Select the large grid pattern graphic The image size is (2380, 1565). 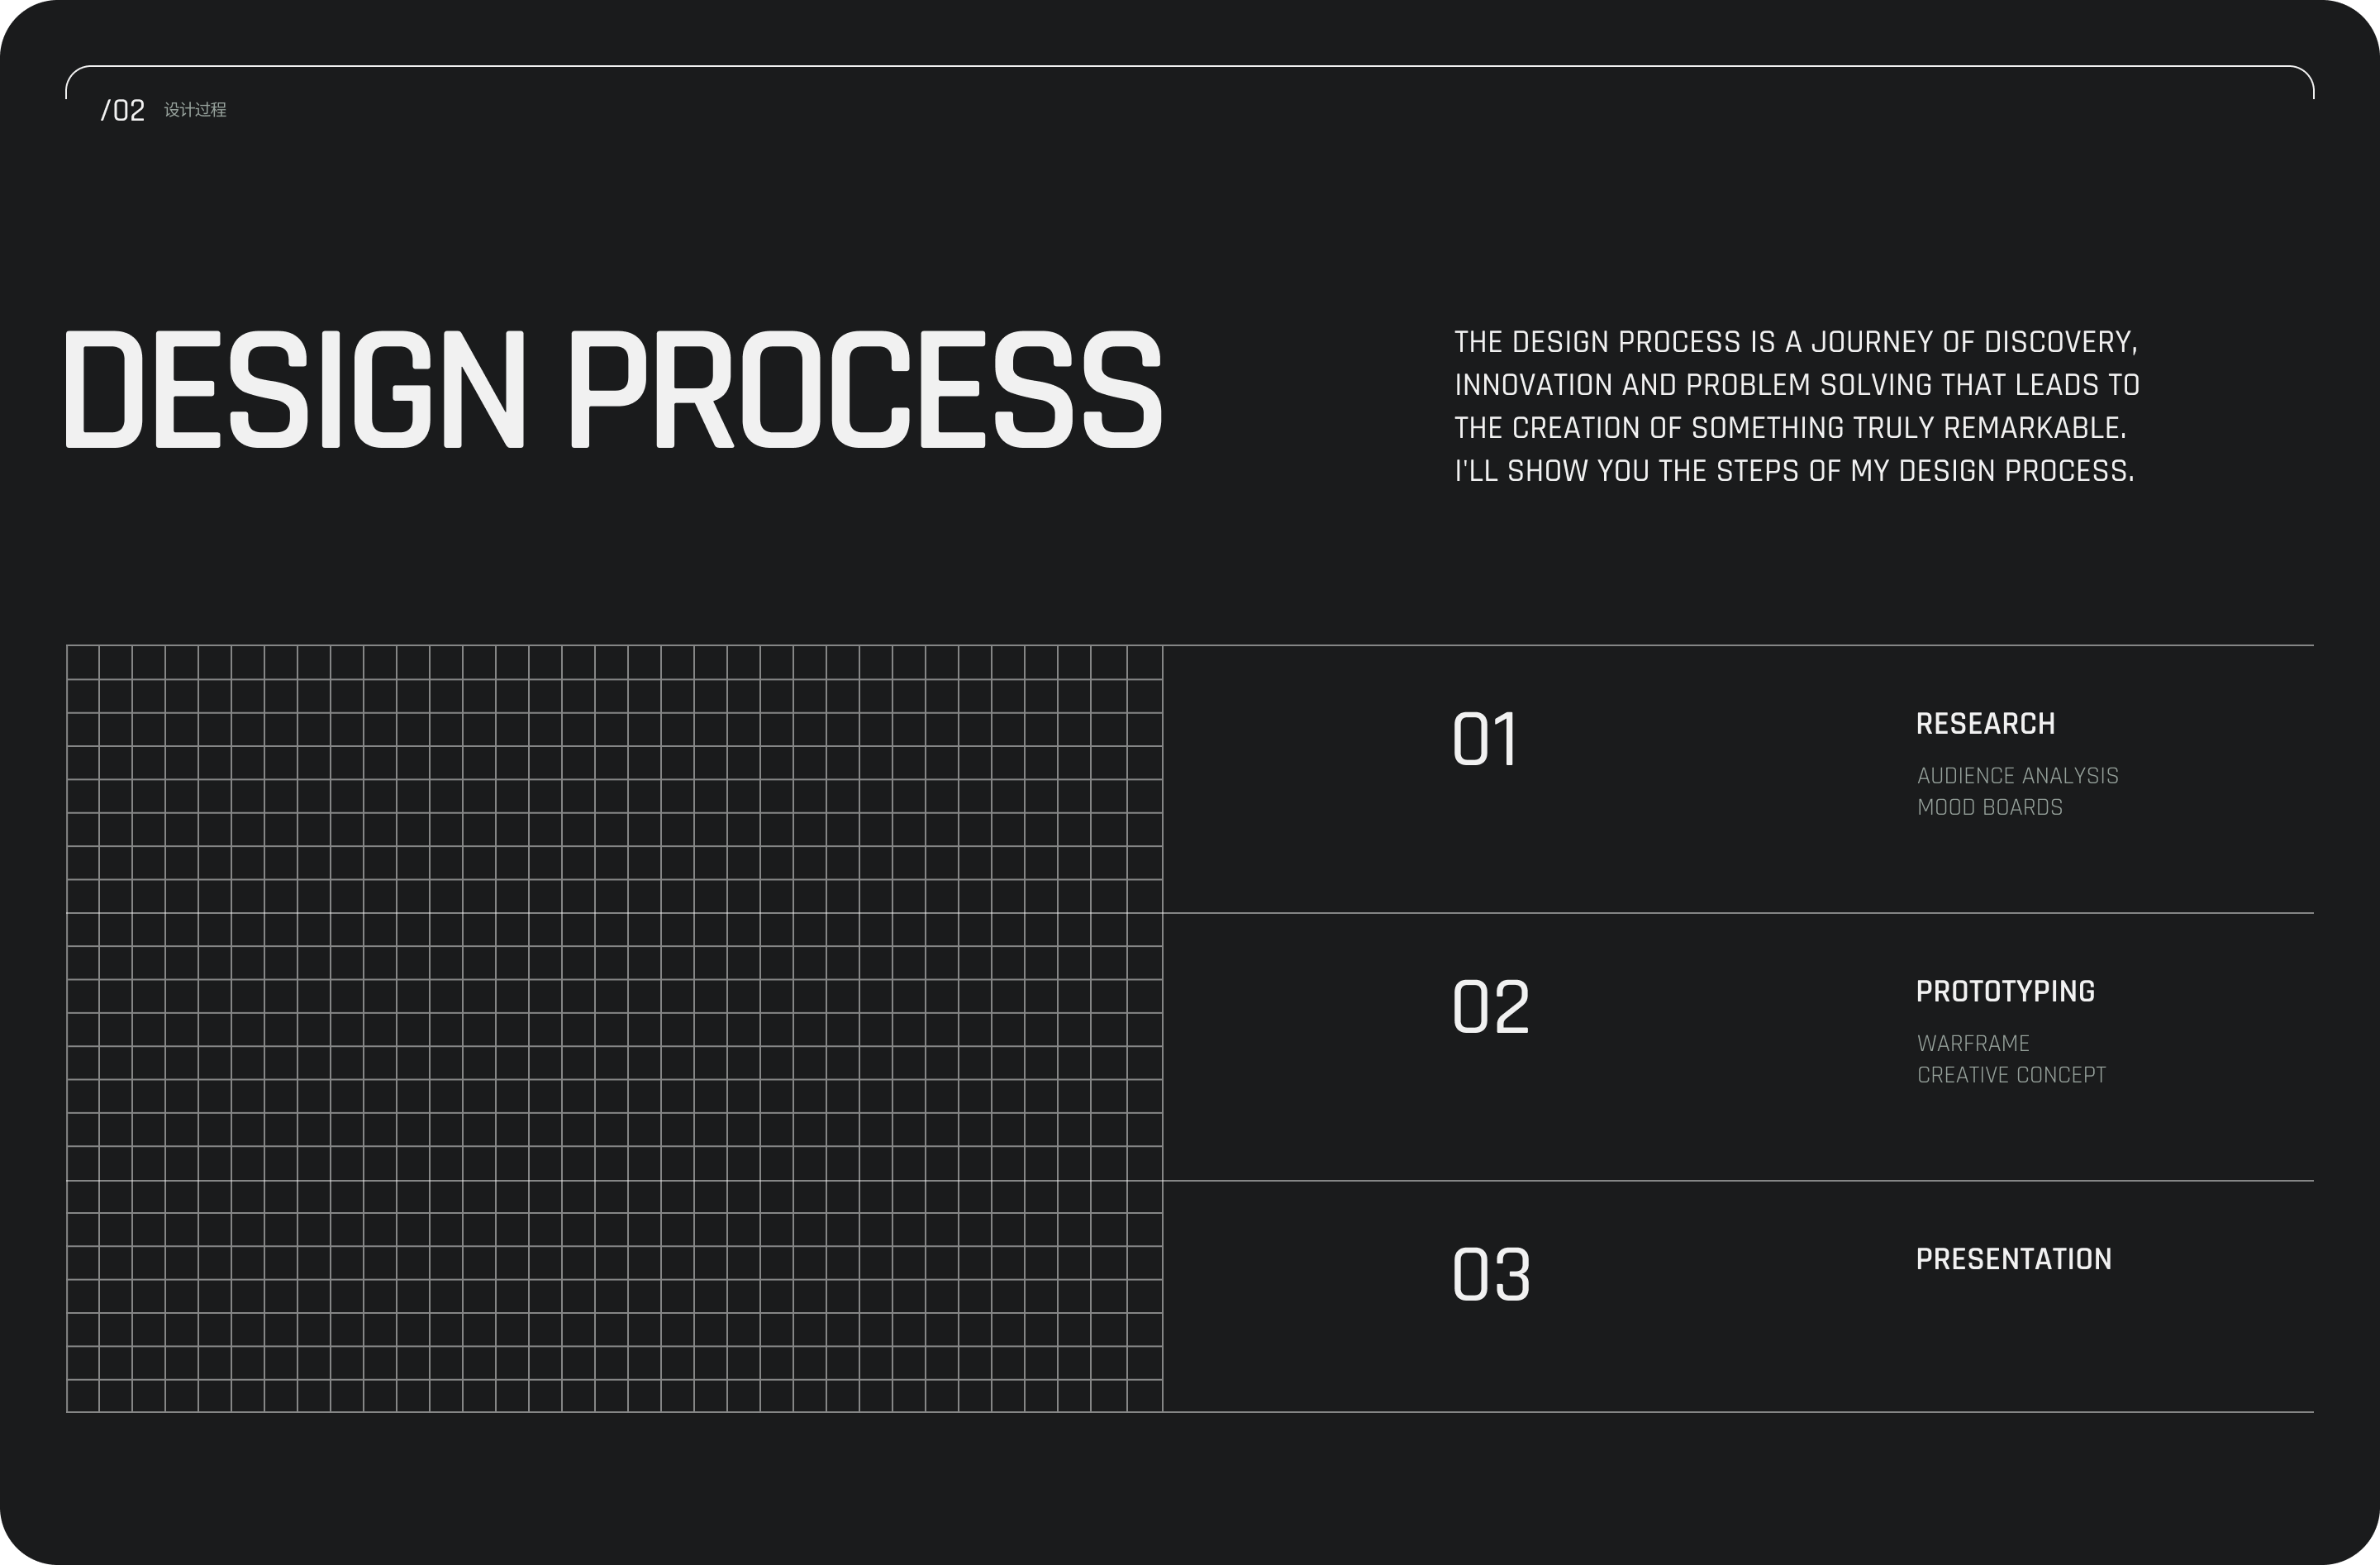pyautogui.click(x=614, y=1028)
